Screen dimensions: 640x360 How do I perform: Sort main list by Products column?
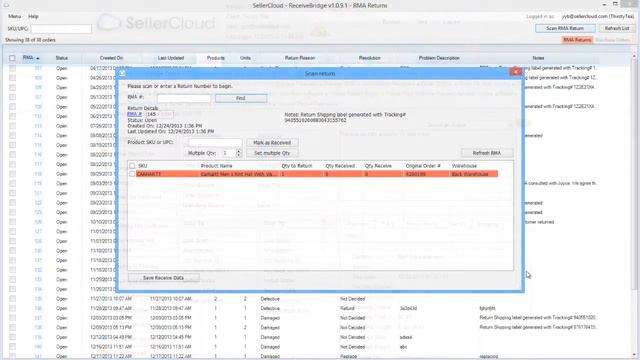point(216,58)
